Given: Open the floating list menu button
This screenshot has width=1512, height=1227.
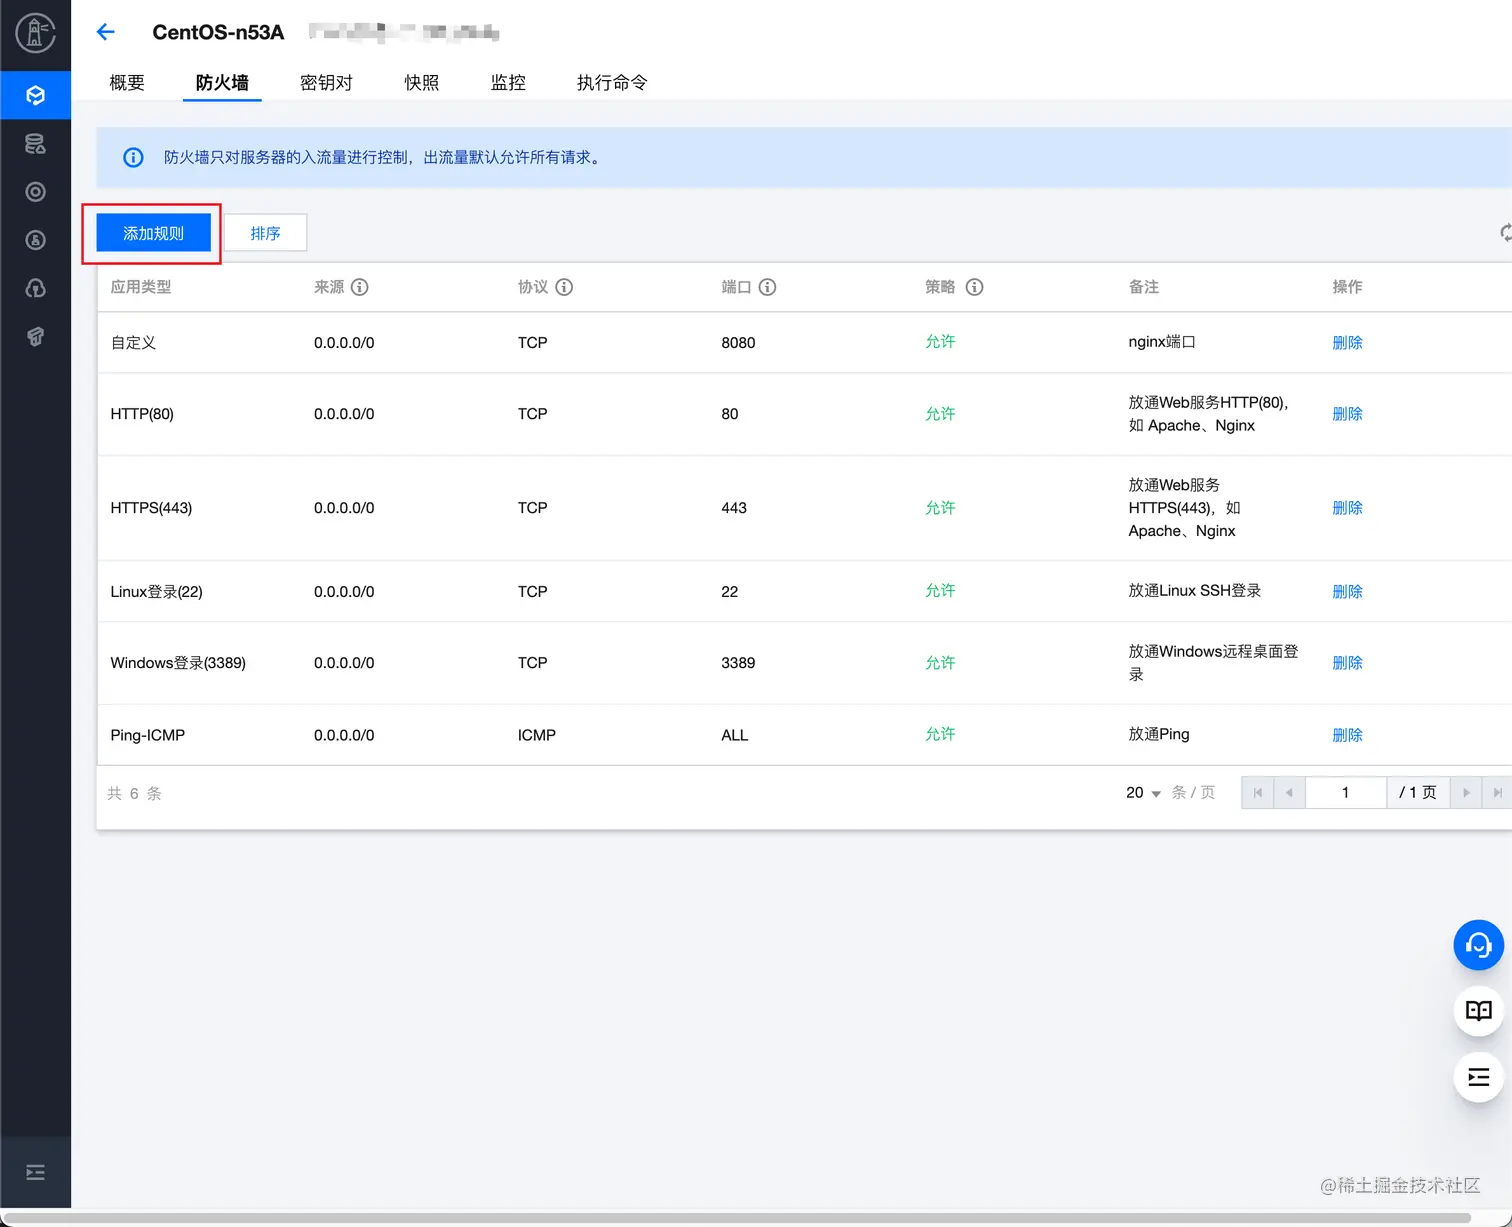Looking at the screenshot, I should [1478, 1077].
